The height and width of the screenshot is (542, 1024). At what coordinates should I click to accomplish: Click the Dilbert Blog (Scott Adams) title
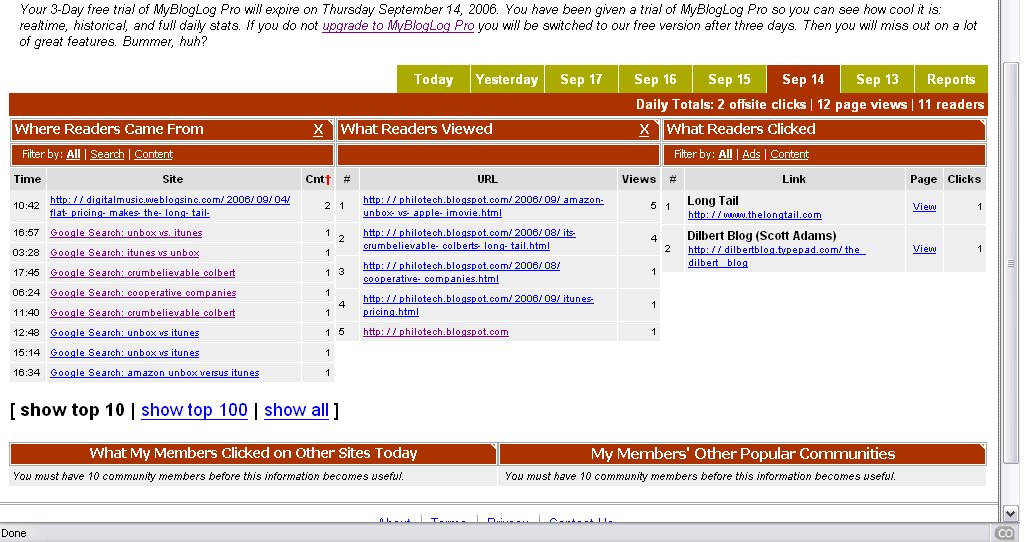pyautogui.click(x=761, y=236)
